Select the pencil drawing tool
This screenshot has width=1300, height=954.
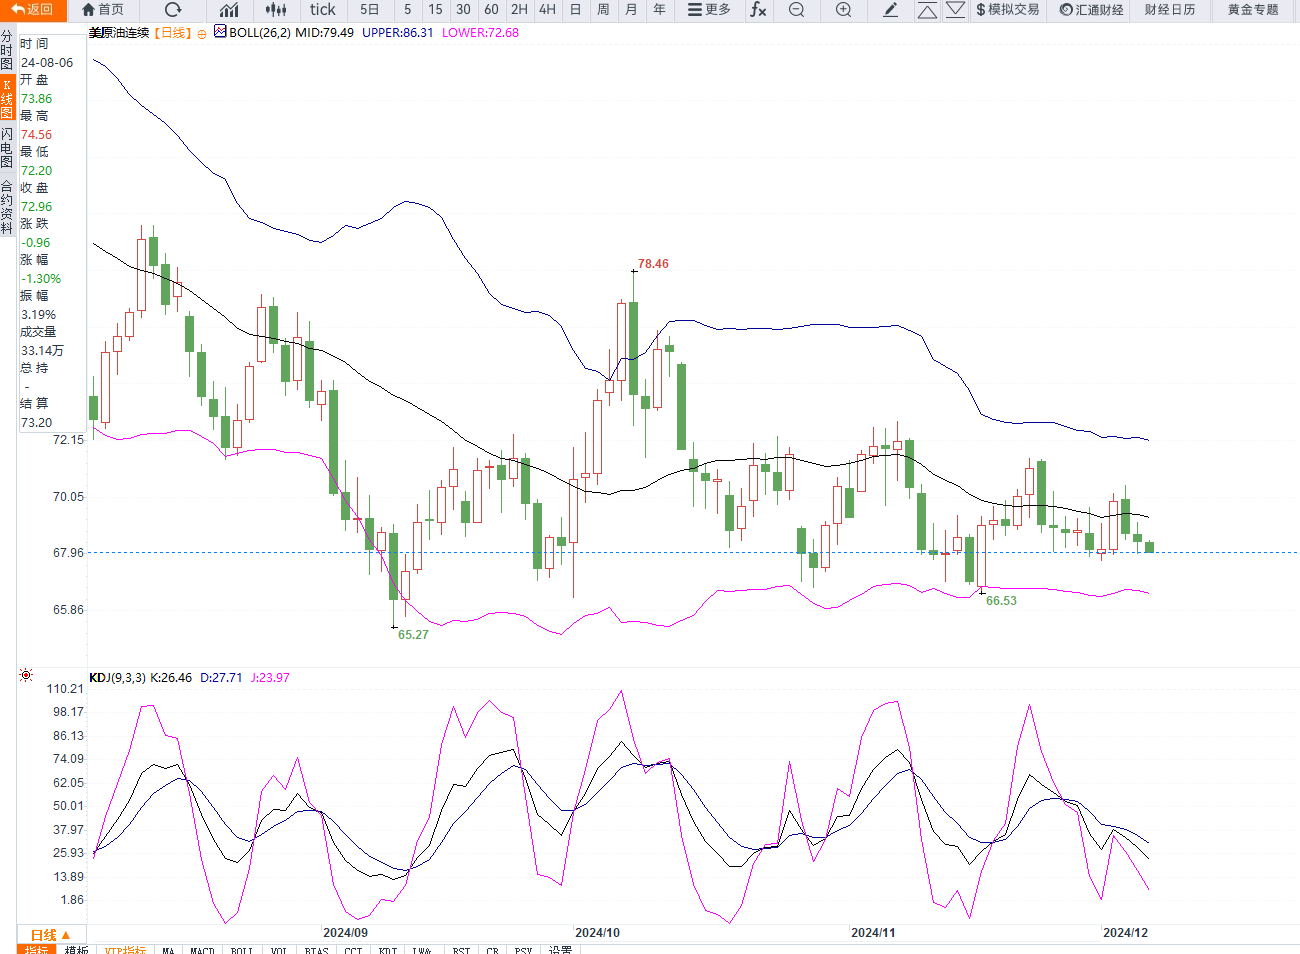click(890, 10)
